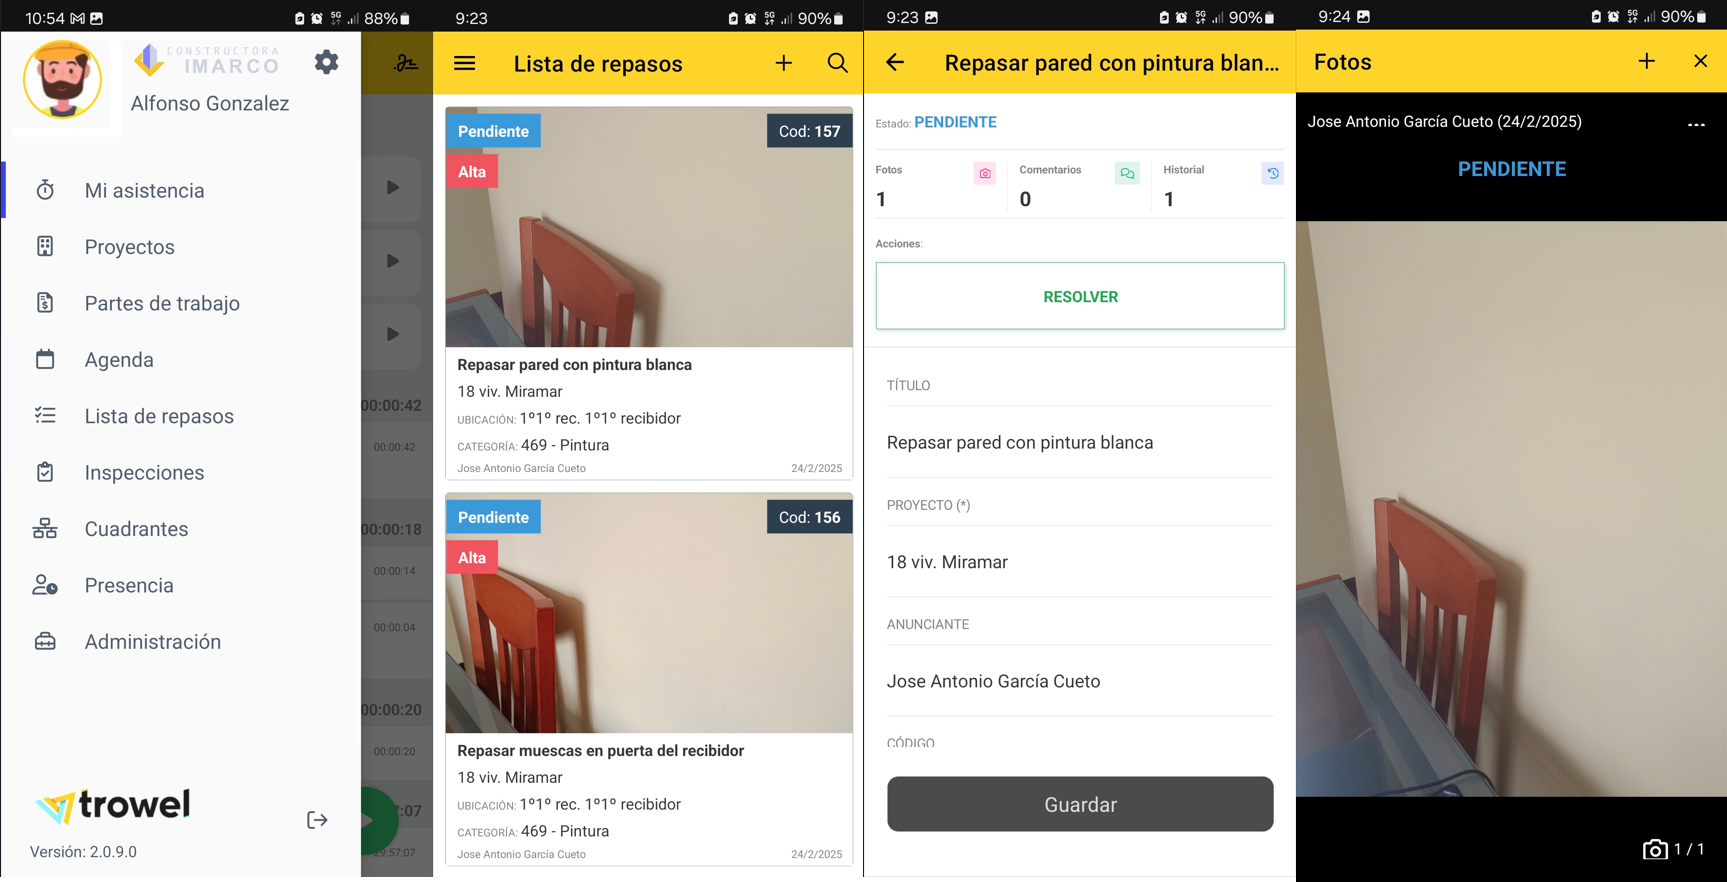1727x882 pixels.
Task: Open settings gear next to Imarco logo
Action: [326, 63]
